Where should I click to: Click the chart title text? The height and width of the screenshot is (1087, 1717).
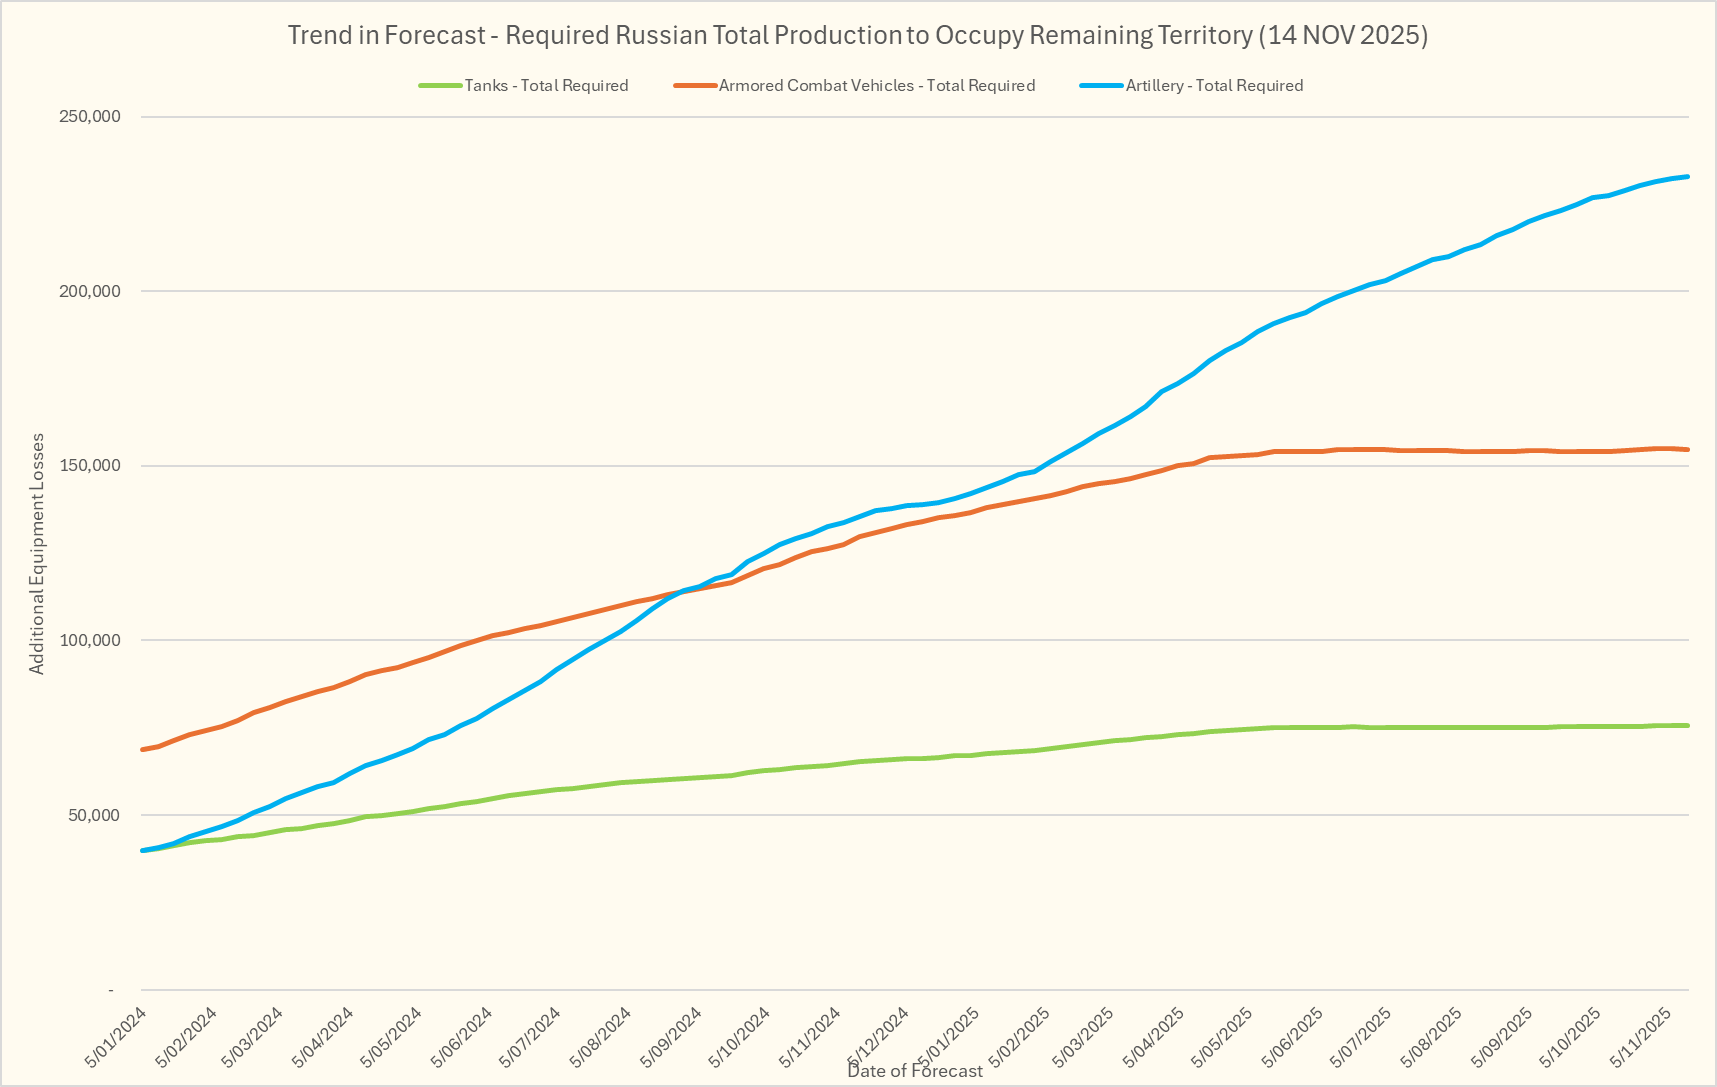click(857, 35)
